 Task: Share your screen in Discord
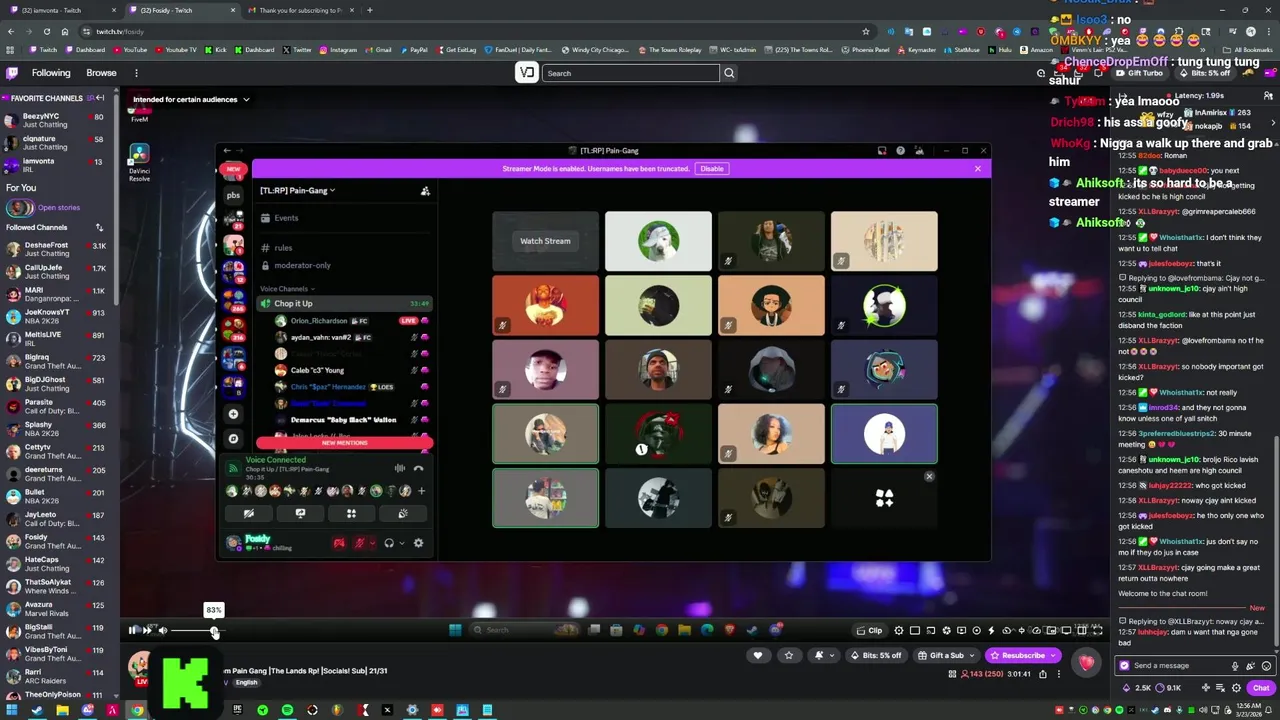coord(300,514)
